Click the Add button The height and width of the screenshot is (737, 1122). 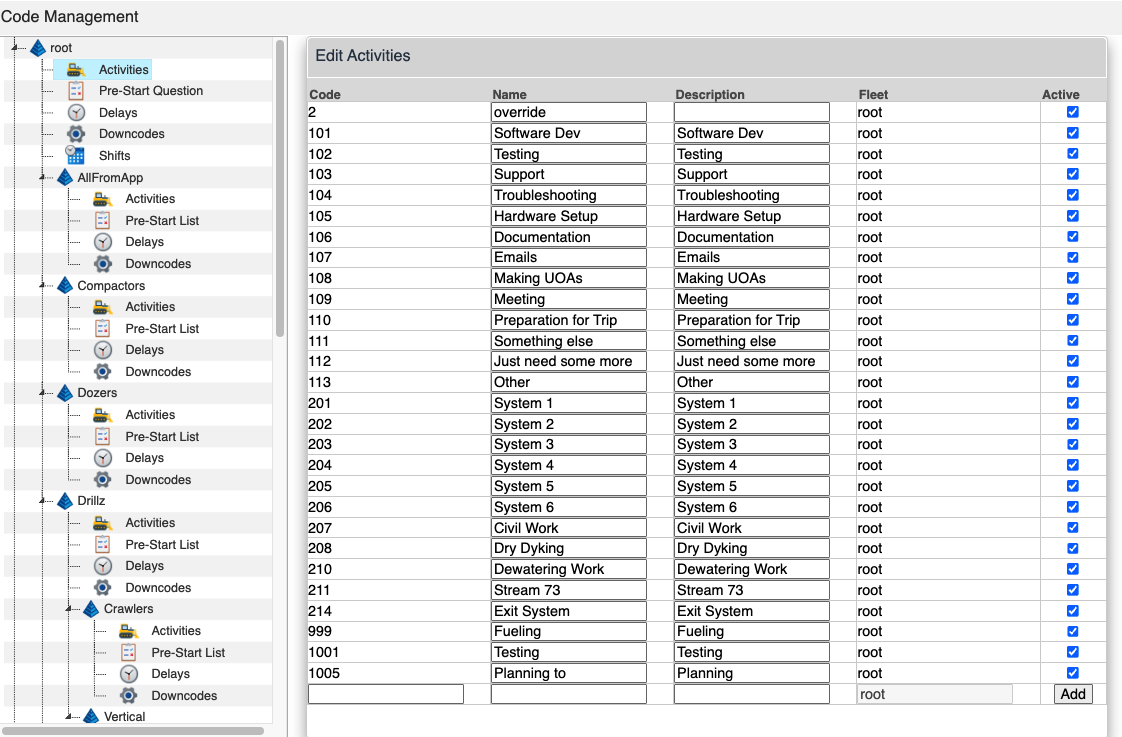[x=1073, y=694]
